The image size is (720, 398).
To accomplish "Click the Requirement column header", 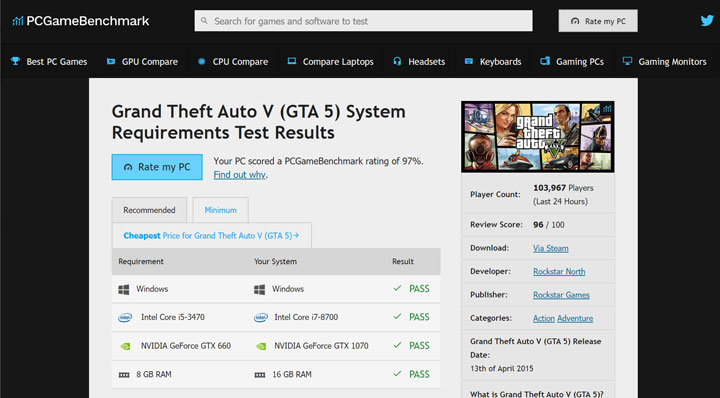I will click(141, 262).
